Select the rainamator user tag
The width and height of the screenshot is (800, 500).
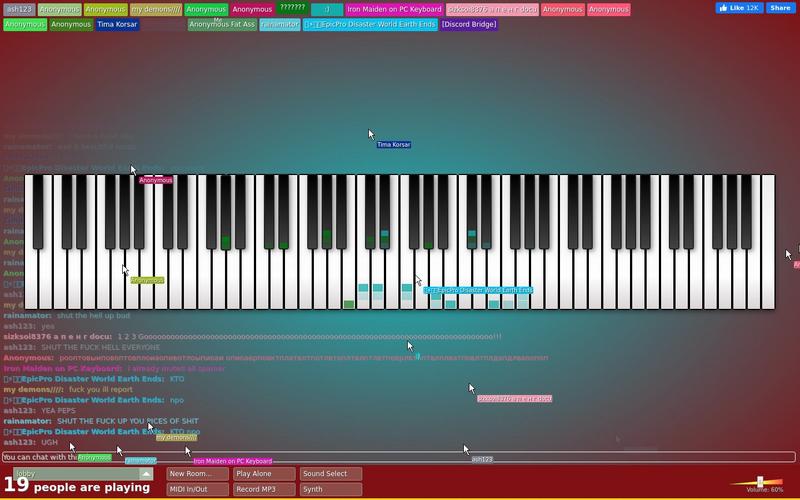point(280,24)
